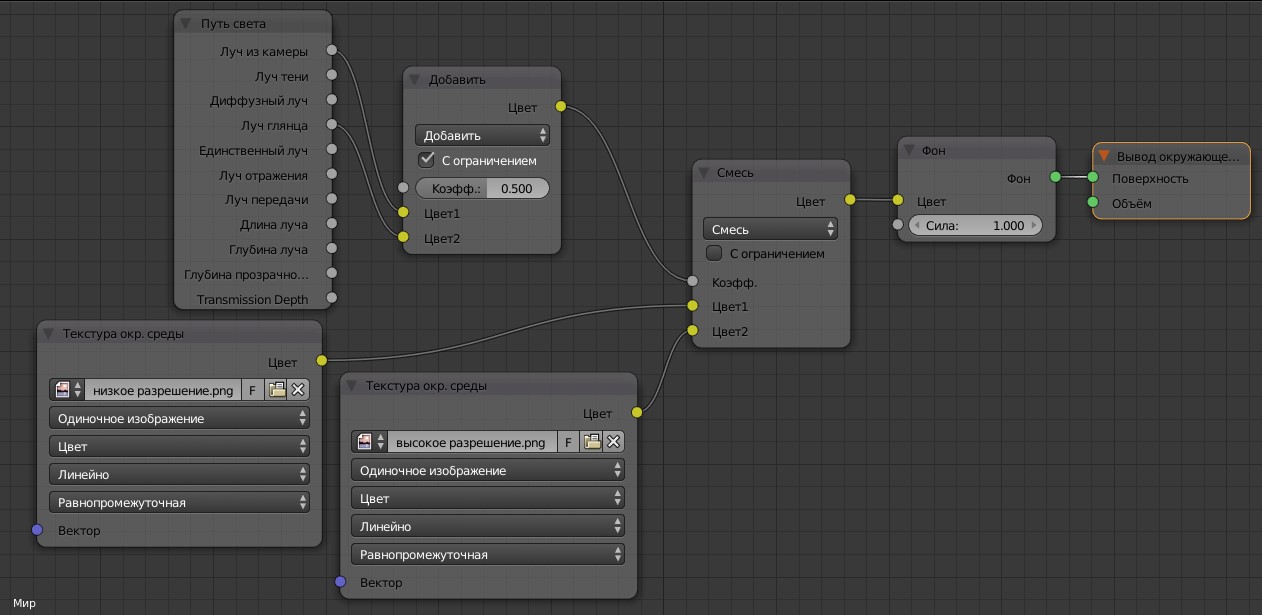The image size is (1262, 615).
Task: Open the Смесь blend type dropdown
Action: click(x=770, y=229)
